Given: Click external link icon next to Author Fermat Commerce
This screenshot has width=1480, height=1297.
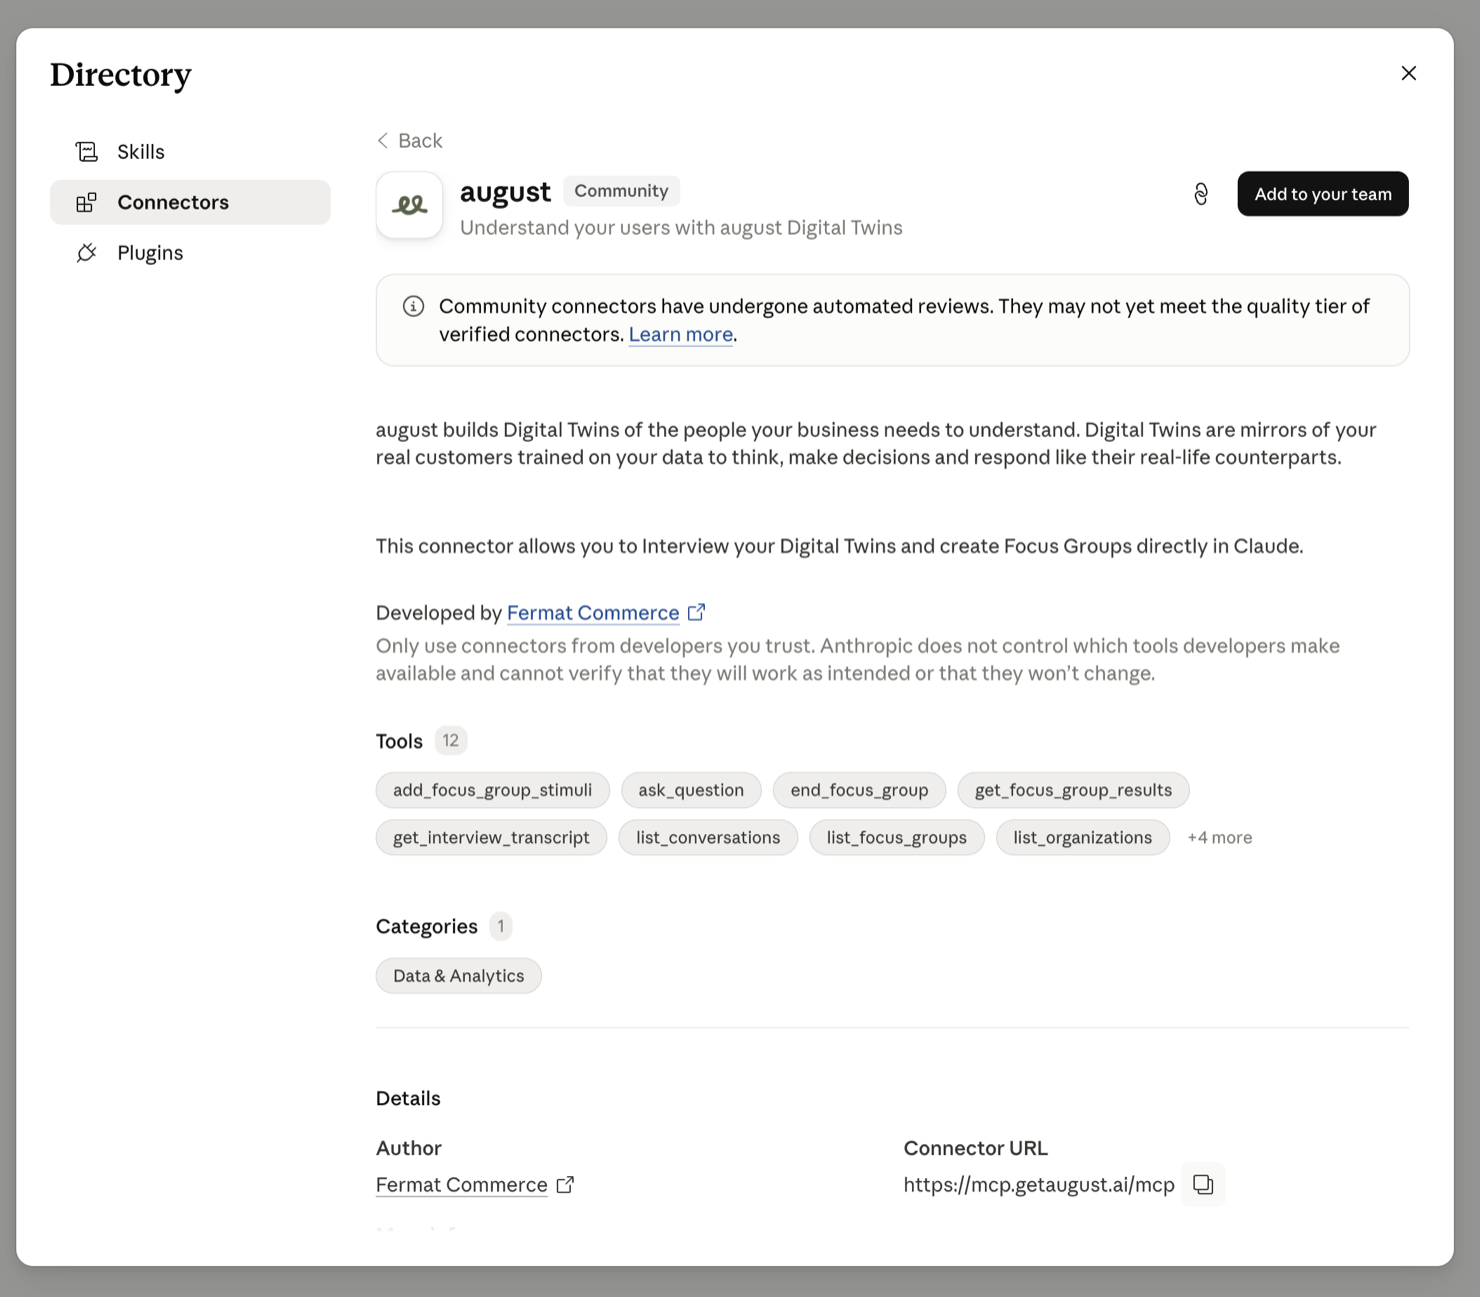Looking at the screenshot, I should pos(565,1185).
